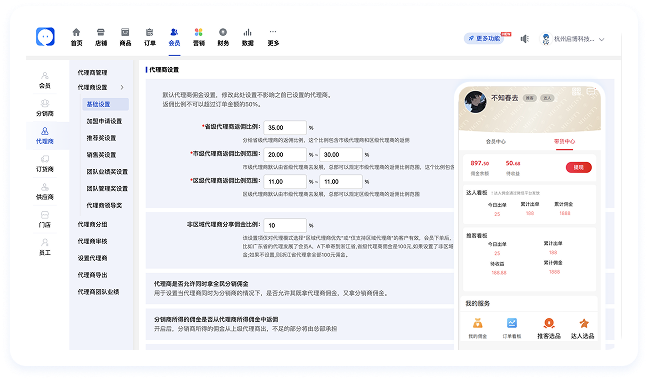Click the speaker sound icon in header
Viewport: 648px width, 380px height.
coord(524,39)
